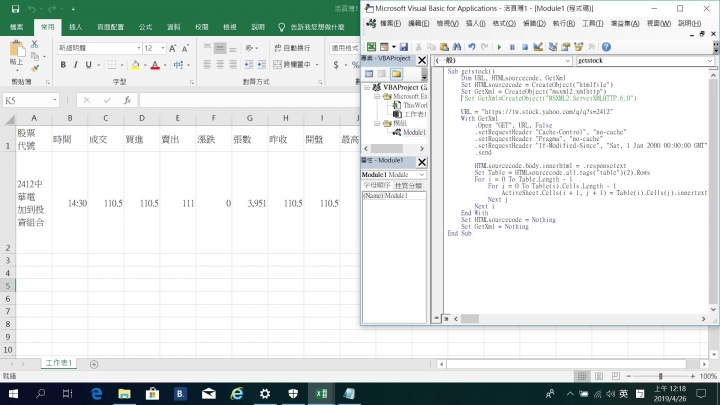Switch to Page Layout view in status bar

(599, 376)
